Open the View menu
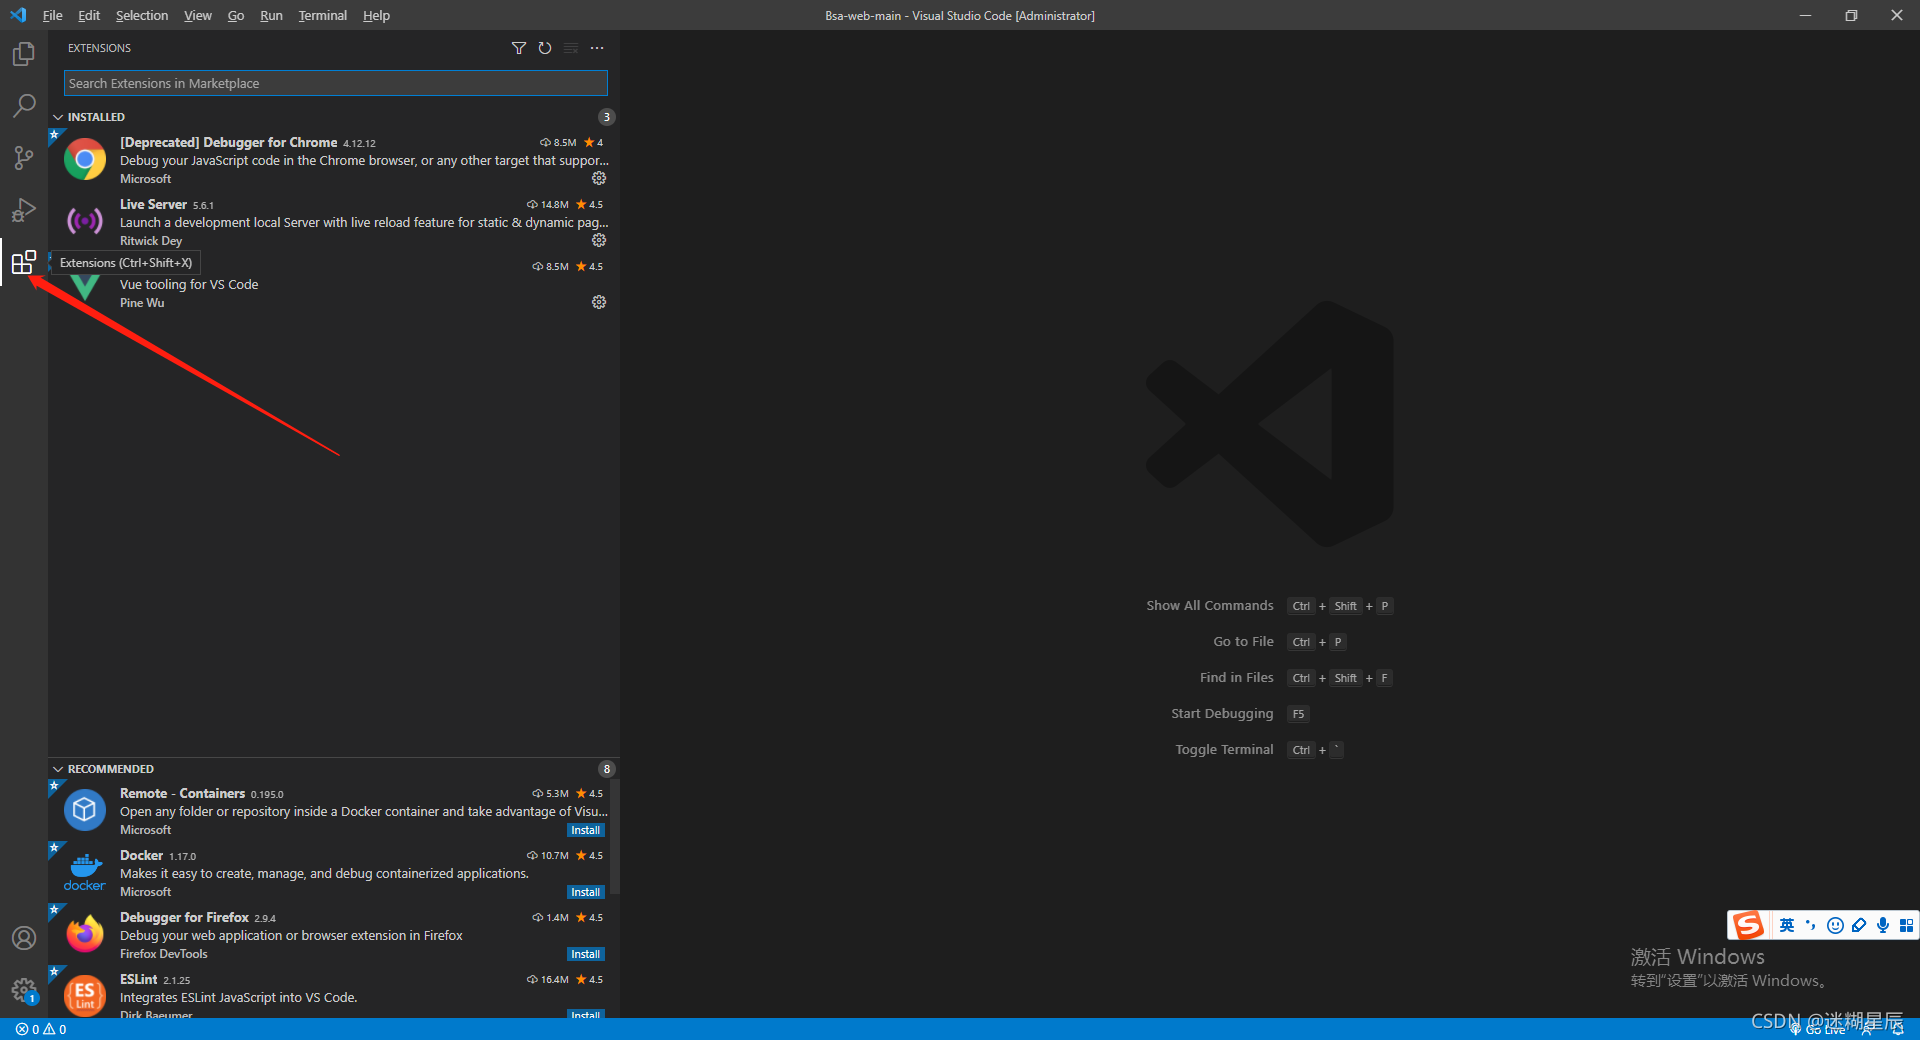1920x1040 pixels. (198, 15)
